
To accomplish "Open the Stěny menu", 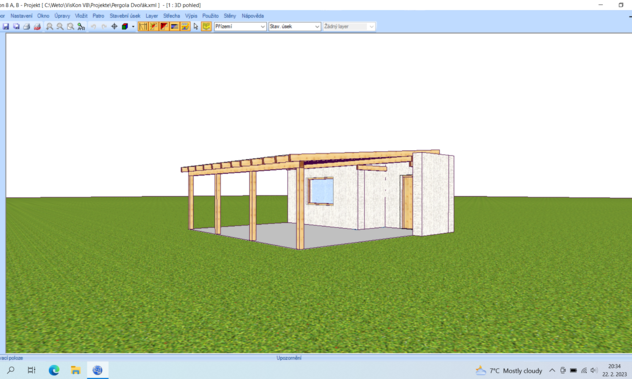I will (230, 16).
